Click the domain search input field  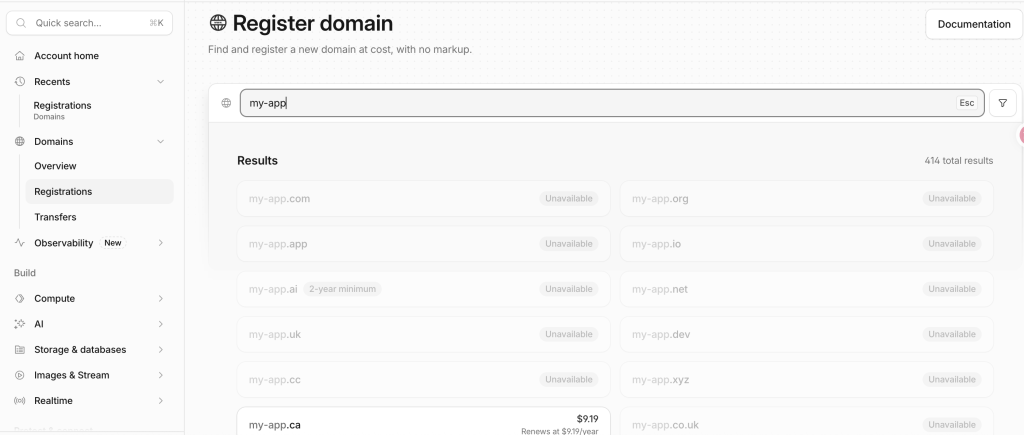coord(612,103)
